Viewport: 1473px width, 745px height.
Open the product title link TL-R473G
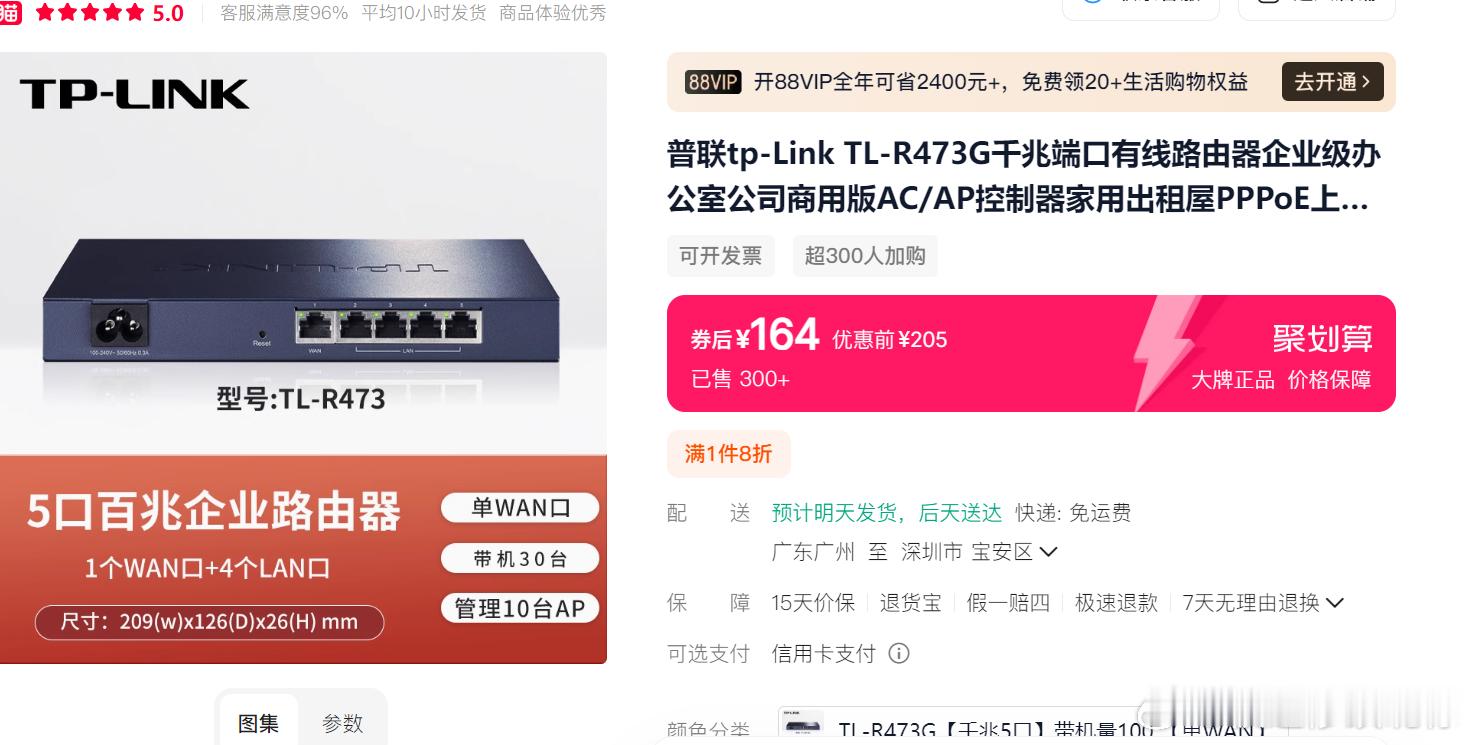1024,176
